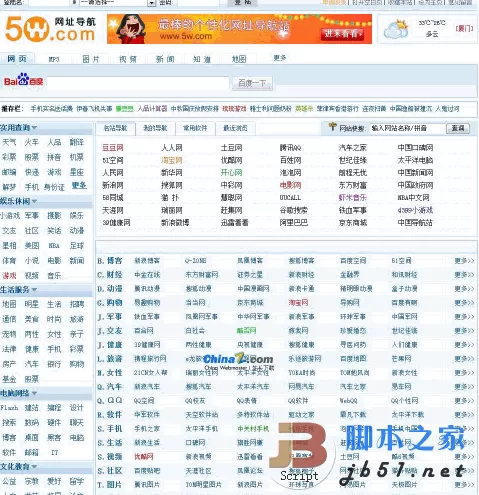Open the G. 购物 category heading

[x=110, y=303]
